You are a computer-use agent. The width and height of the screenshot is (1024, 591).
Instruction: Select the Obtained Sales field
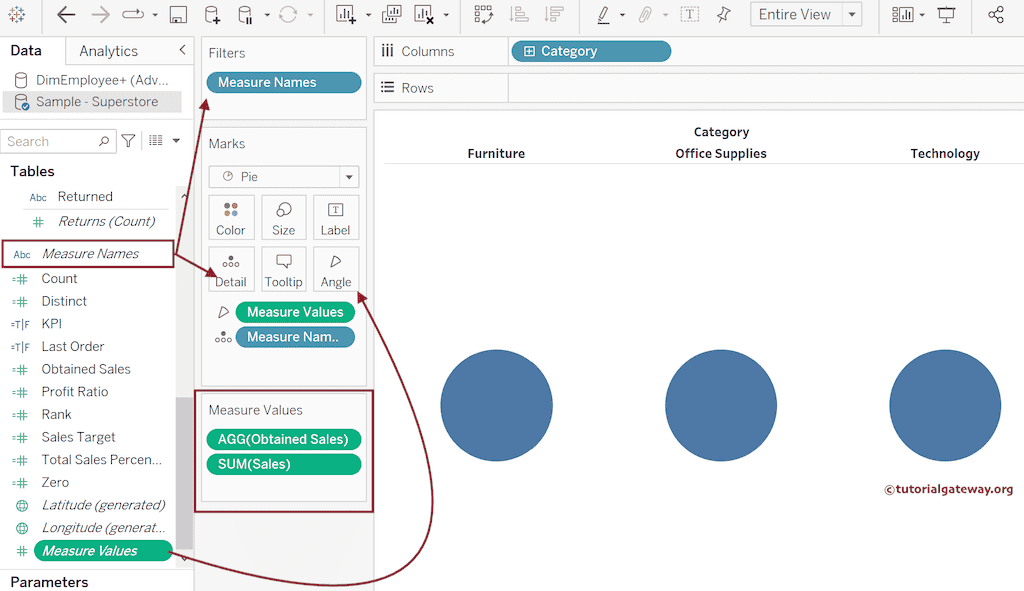[x=86, y=369]
